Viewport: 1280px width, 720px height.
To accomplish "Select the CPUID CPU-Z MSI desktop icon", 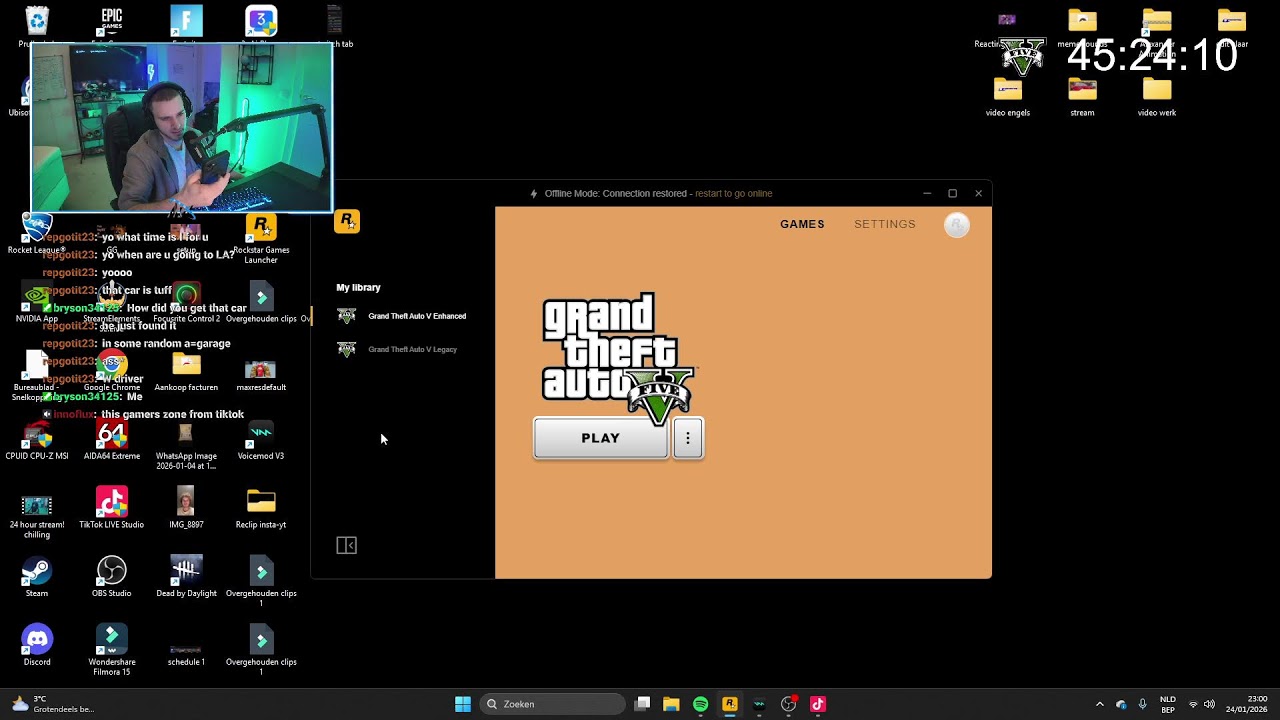I will click(37, 440).
